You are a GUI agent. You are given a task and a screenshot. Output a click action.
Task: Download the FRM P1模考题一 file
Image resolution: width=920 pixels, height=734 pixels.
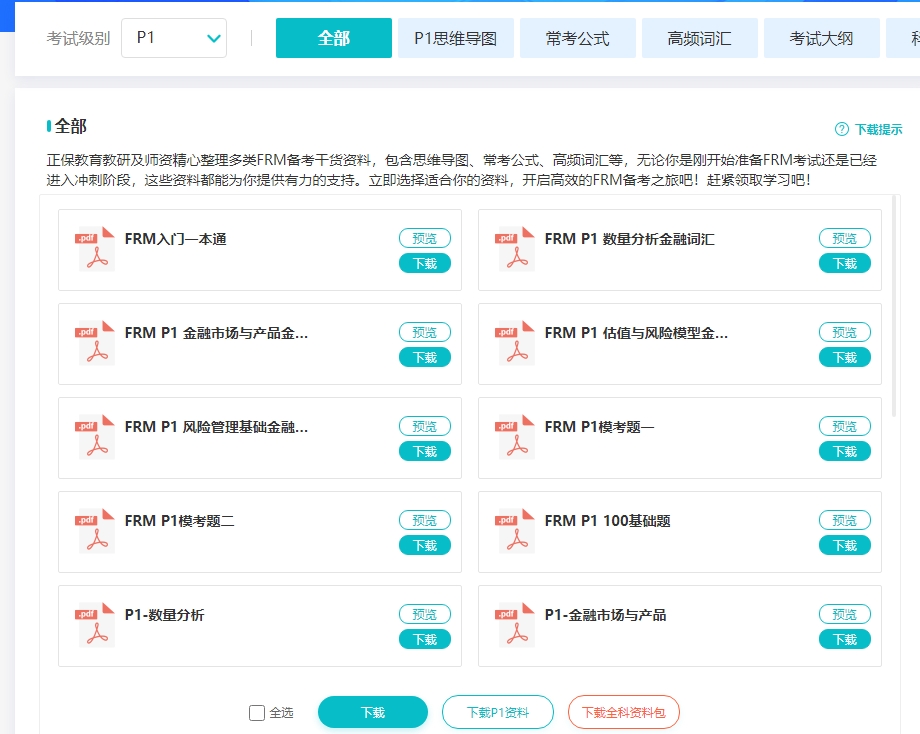pyautogui.click(x=844, y=451)
